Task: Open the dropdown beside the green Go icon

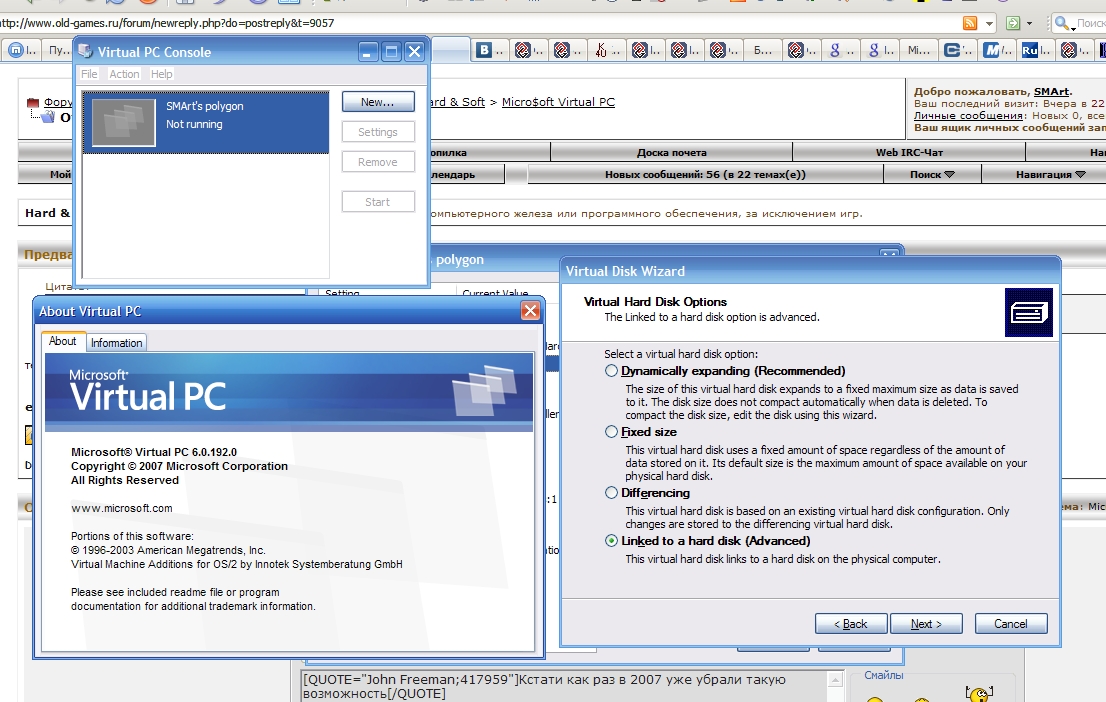Action: [1029, 23]
